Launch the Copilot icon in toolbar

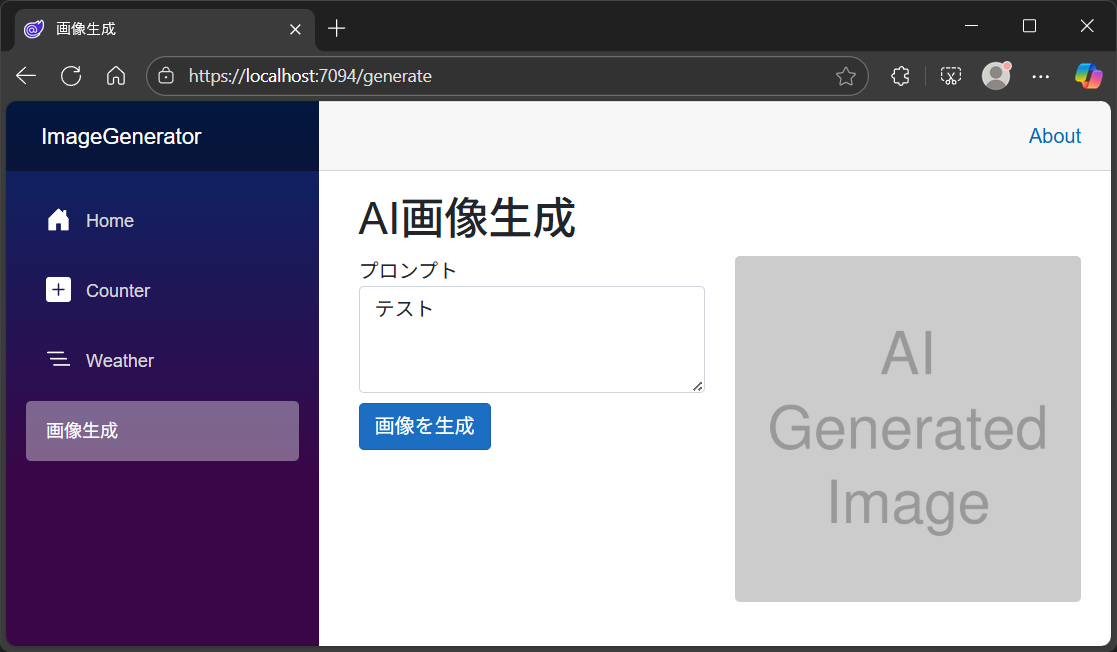coord(1089,76)
